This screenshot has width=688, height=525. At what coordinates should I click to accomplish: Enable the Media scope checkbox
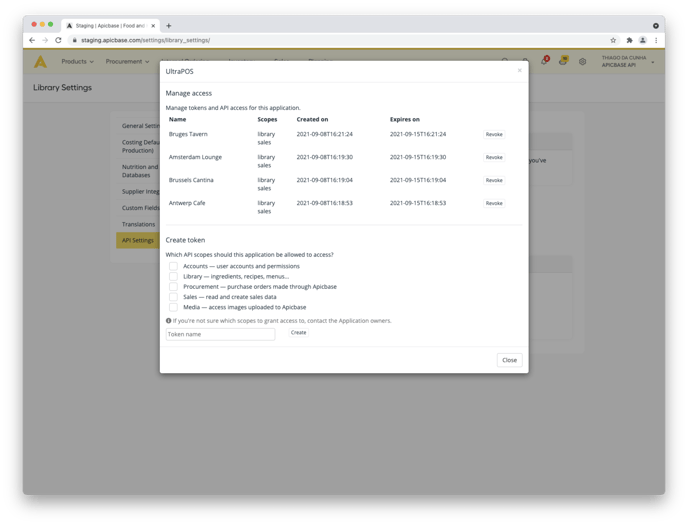click(x=173, y=307)
